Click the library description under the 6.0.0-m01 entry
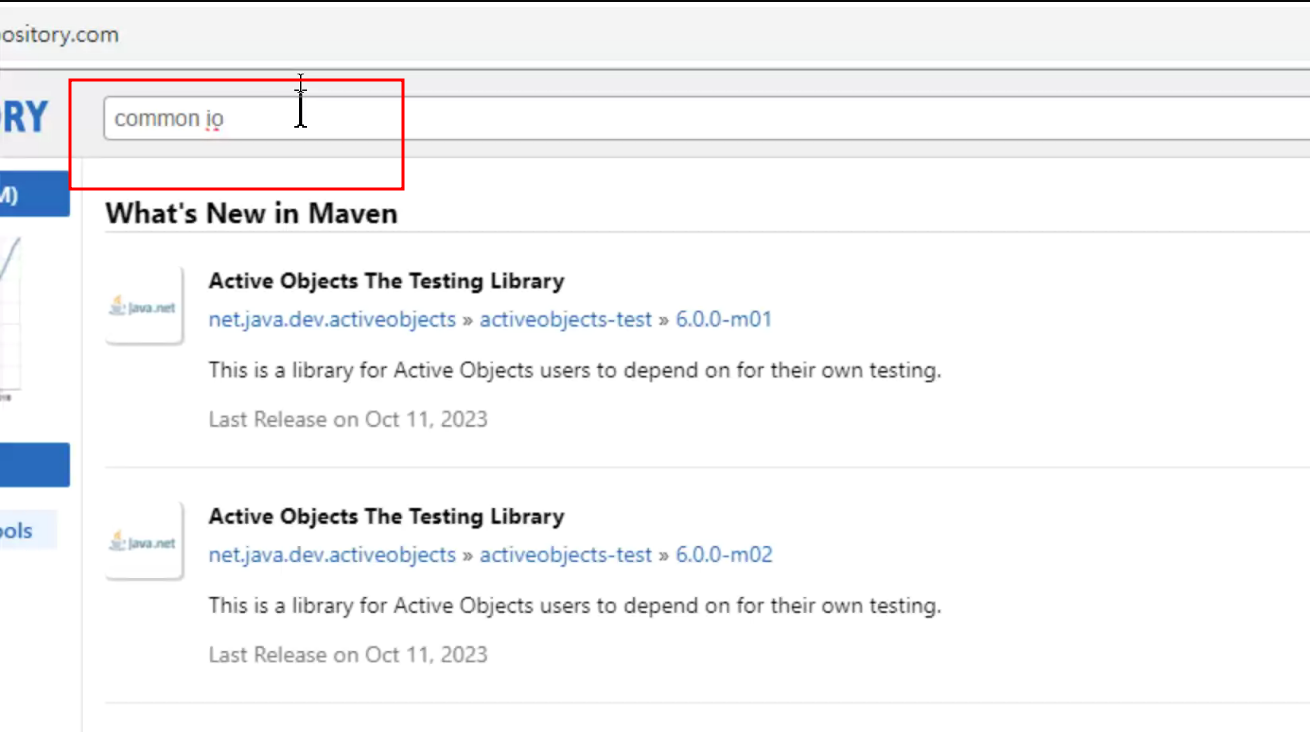The image size is (1310, 732). [575, 371]
